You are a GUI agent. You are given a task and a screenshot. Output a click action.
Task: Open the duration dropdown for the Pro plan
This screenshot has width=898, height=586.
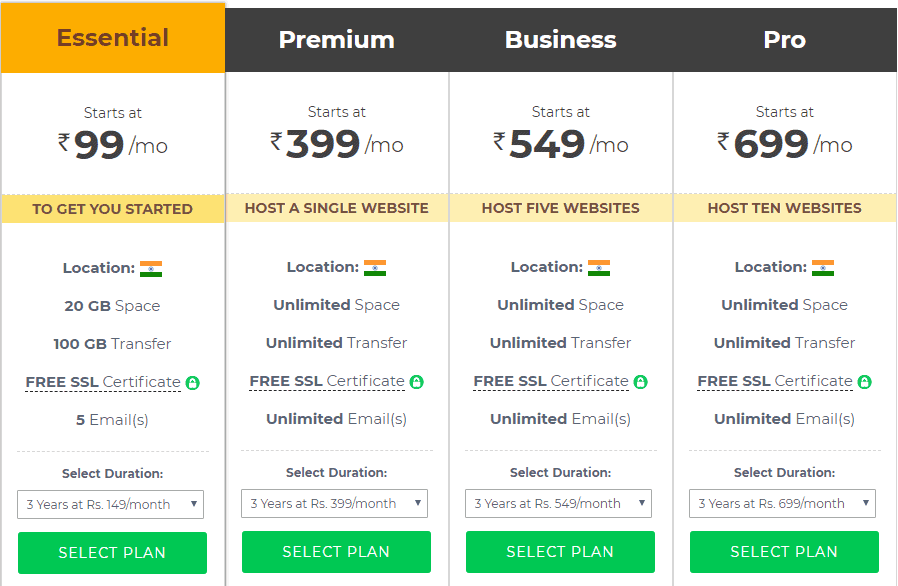783,504
